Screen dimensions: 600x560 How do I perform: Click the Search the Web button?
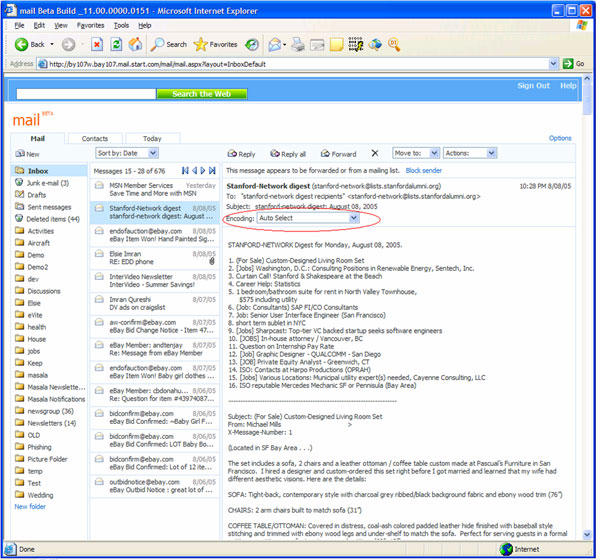tap(202, 94)
